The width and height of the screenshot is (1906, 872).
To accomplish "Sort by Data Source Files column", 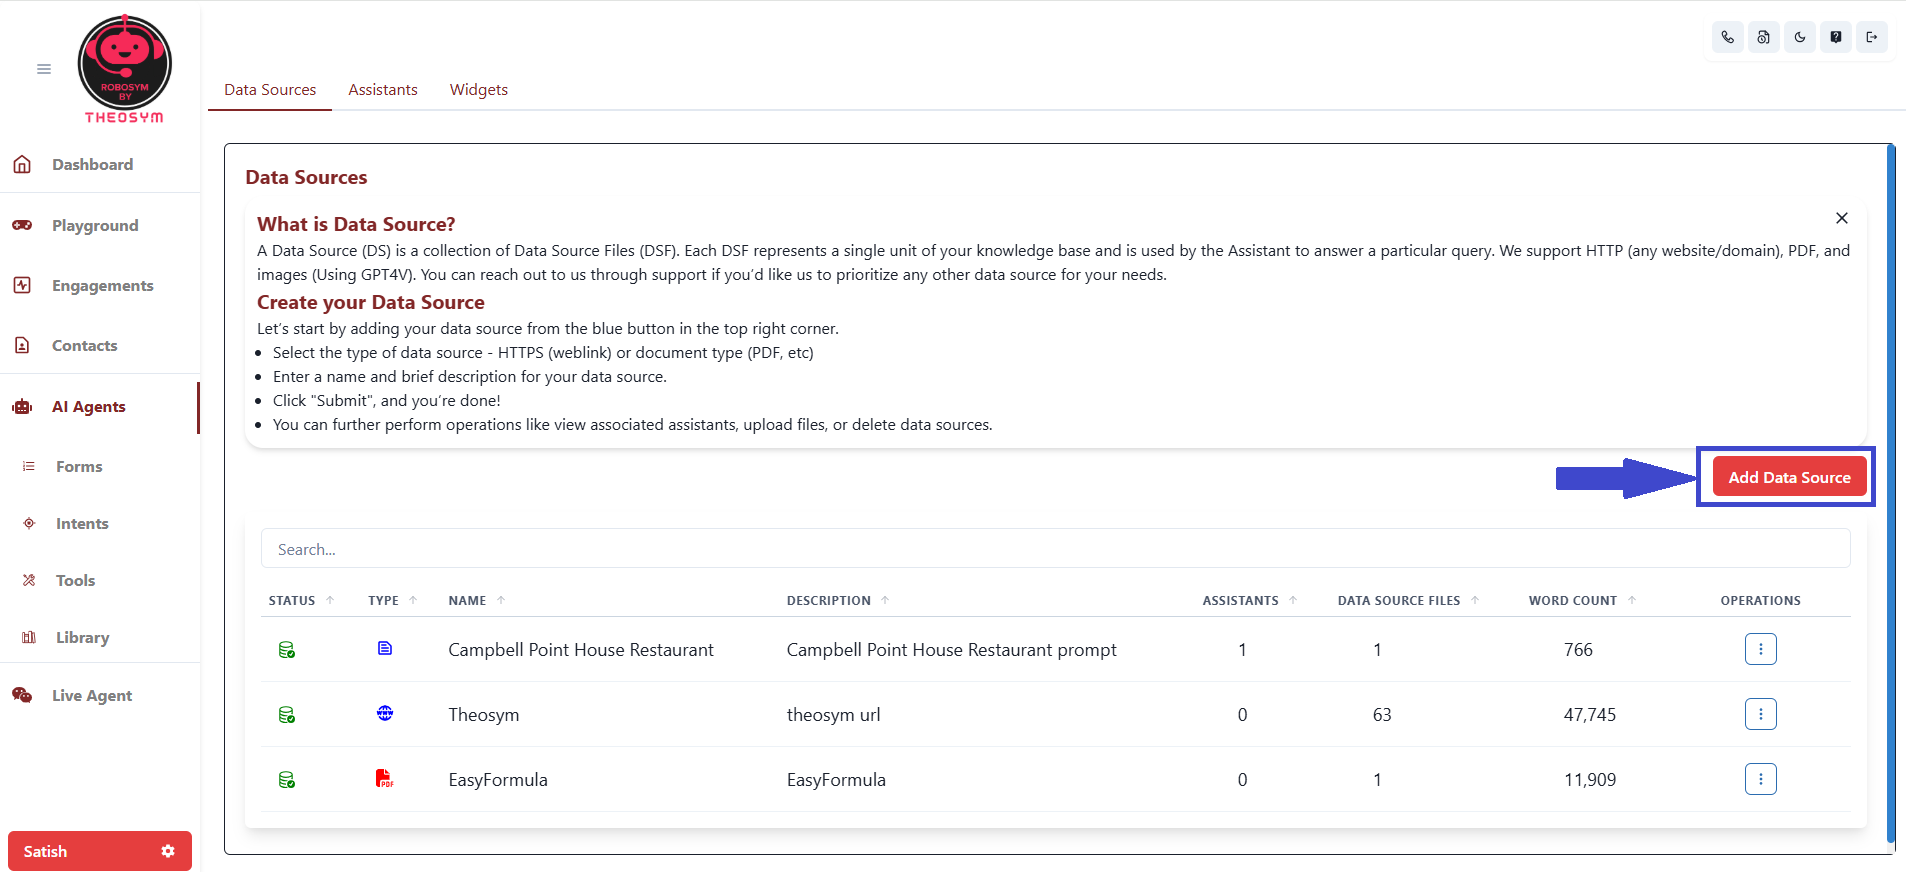I will coord(1408,600).
